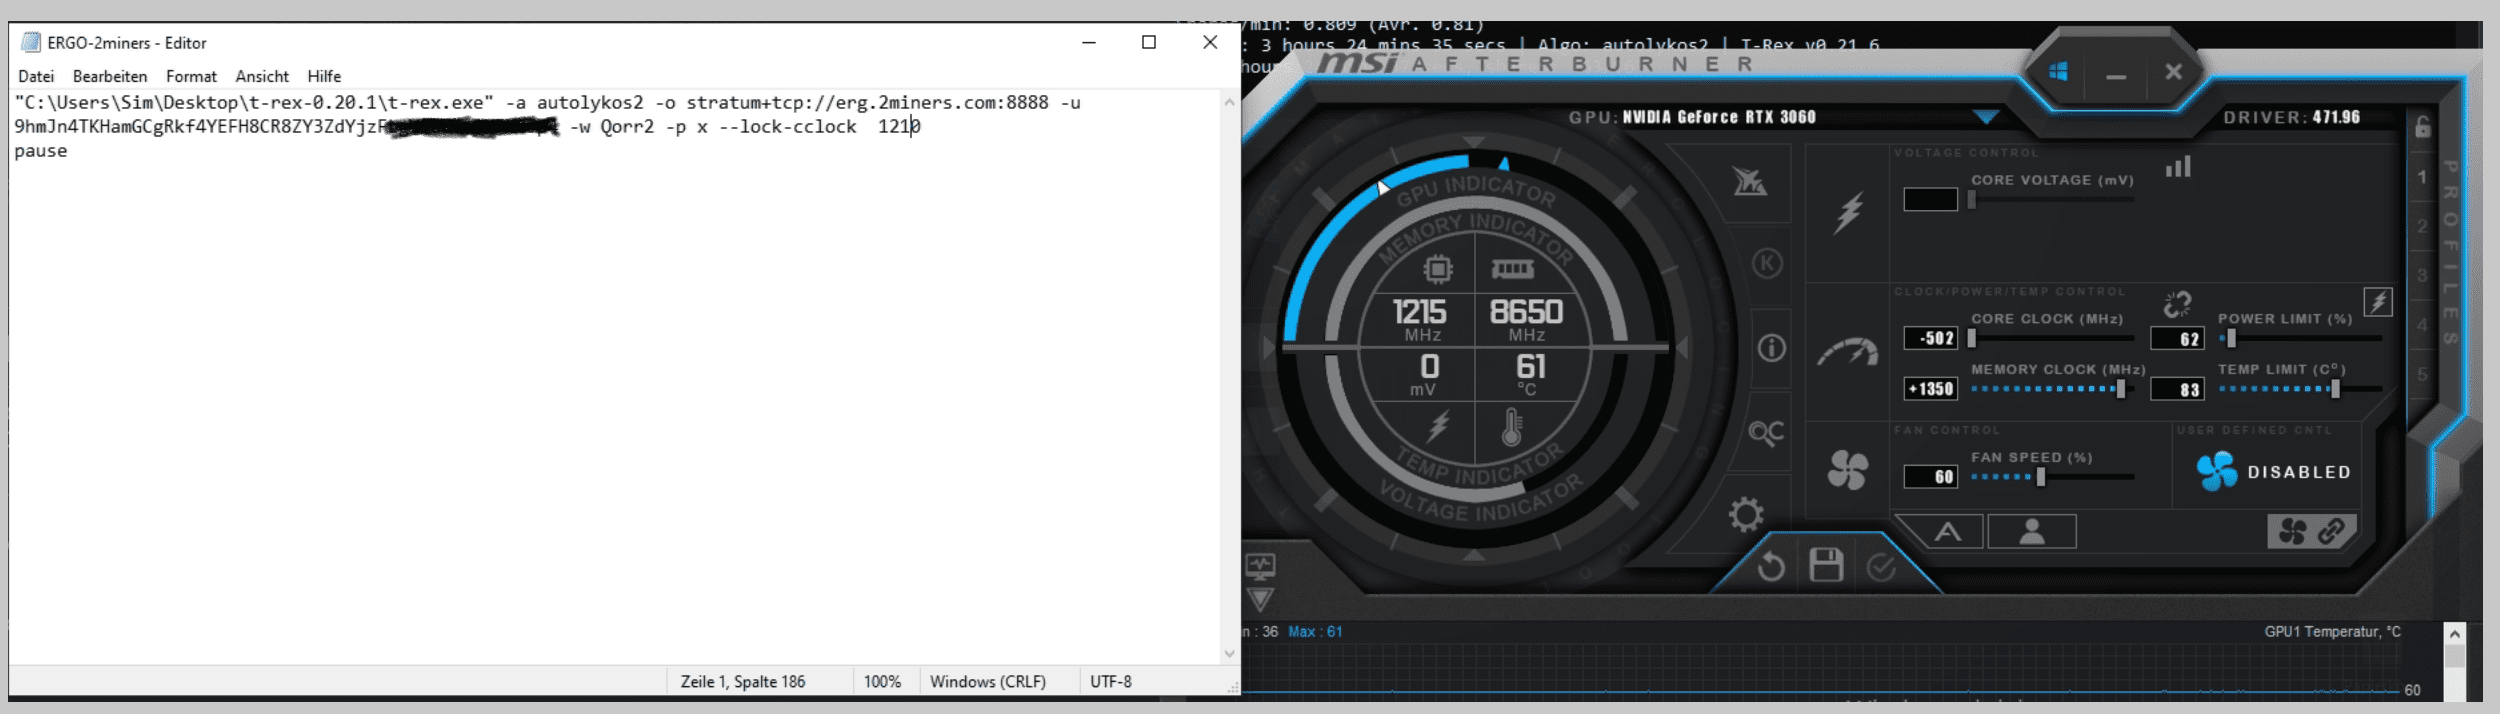Screen dimensions: 2500x714
Task: Click the MSI fighter jet logo icon
Action: coord(1749,181)
